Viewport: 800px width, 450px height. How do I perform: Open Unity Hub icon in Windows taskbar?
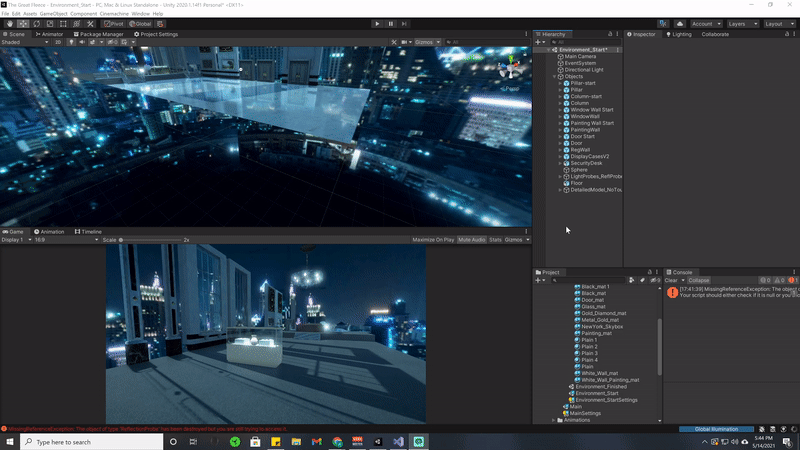tap(378, 441)
